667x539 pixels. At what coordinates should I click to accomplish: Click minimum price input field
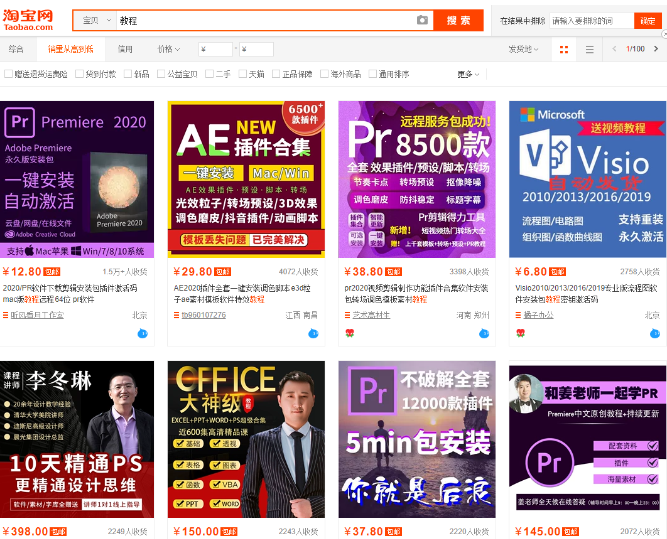click(x=216, y=49)
